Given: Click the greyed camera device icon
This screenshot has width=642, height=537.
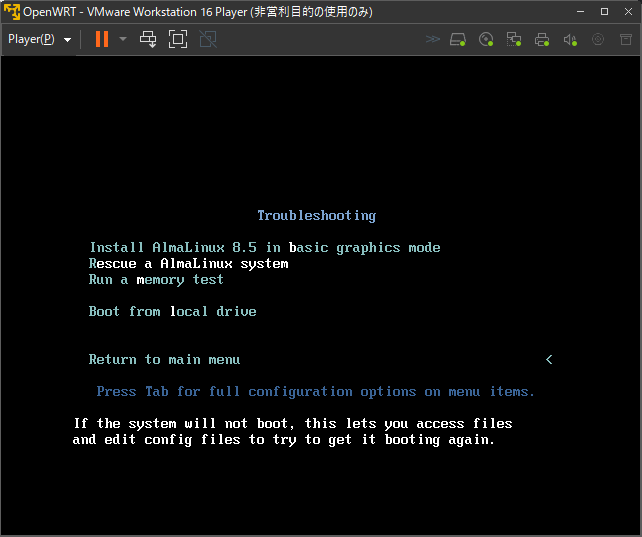Looking at the screenshot, I should (x=598, y=39).
